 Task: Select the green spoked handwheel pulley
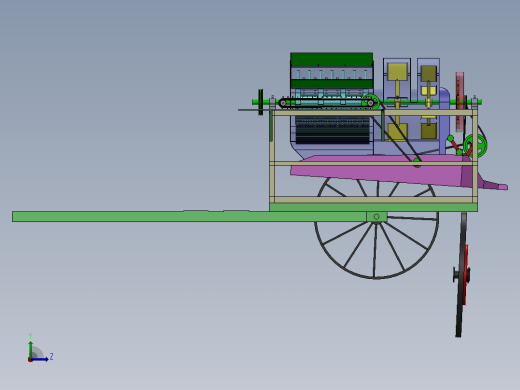(x=475, y=146)
